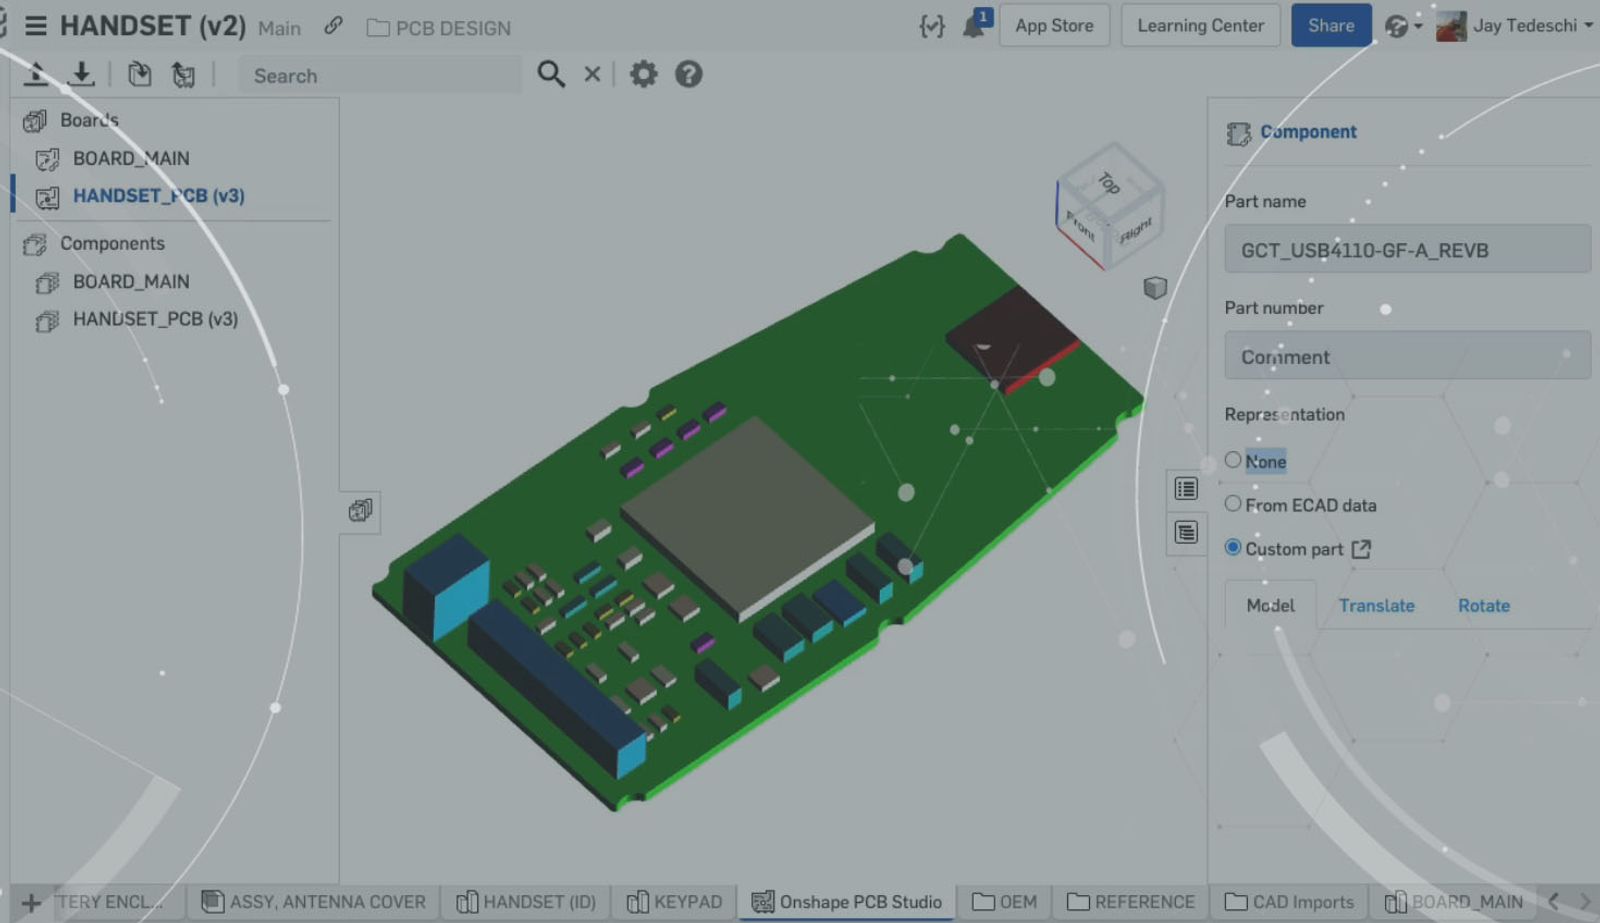Clear search with the X icon
This screenshot has width=1600, height=923.
click(x=592, y=74)
